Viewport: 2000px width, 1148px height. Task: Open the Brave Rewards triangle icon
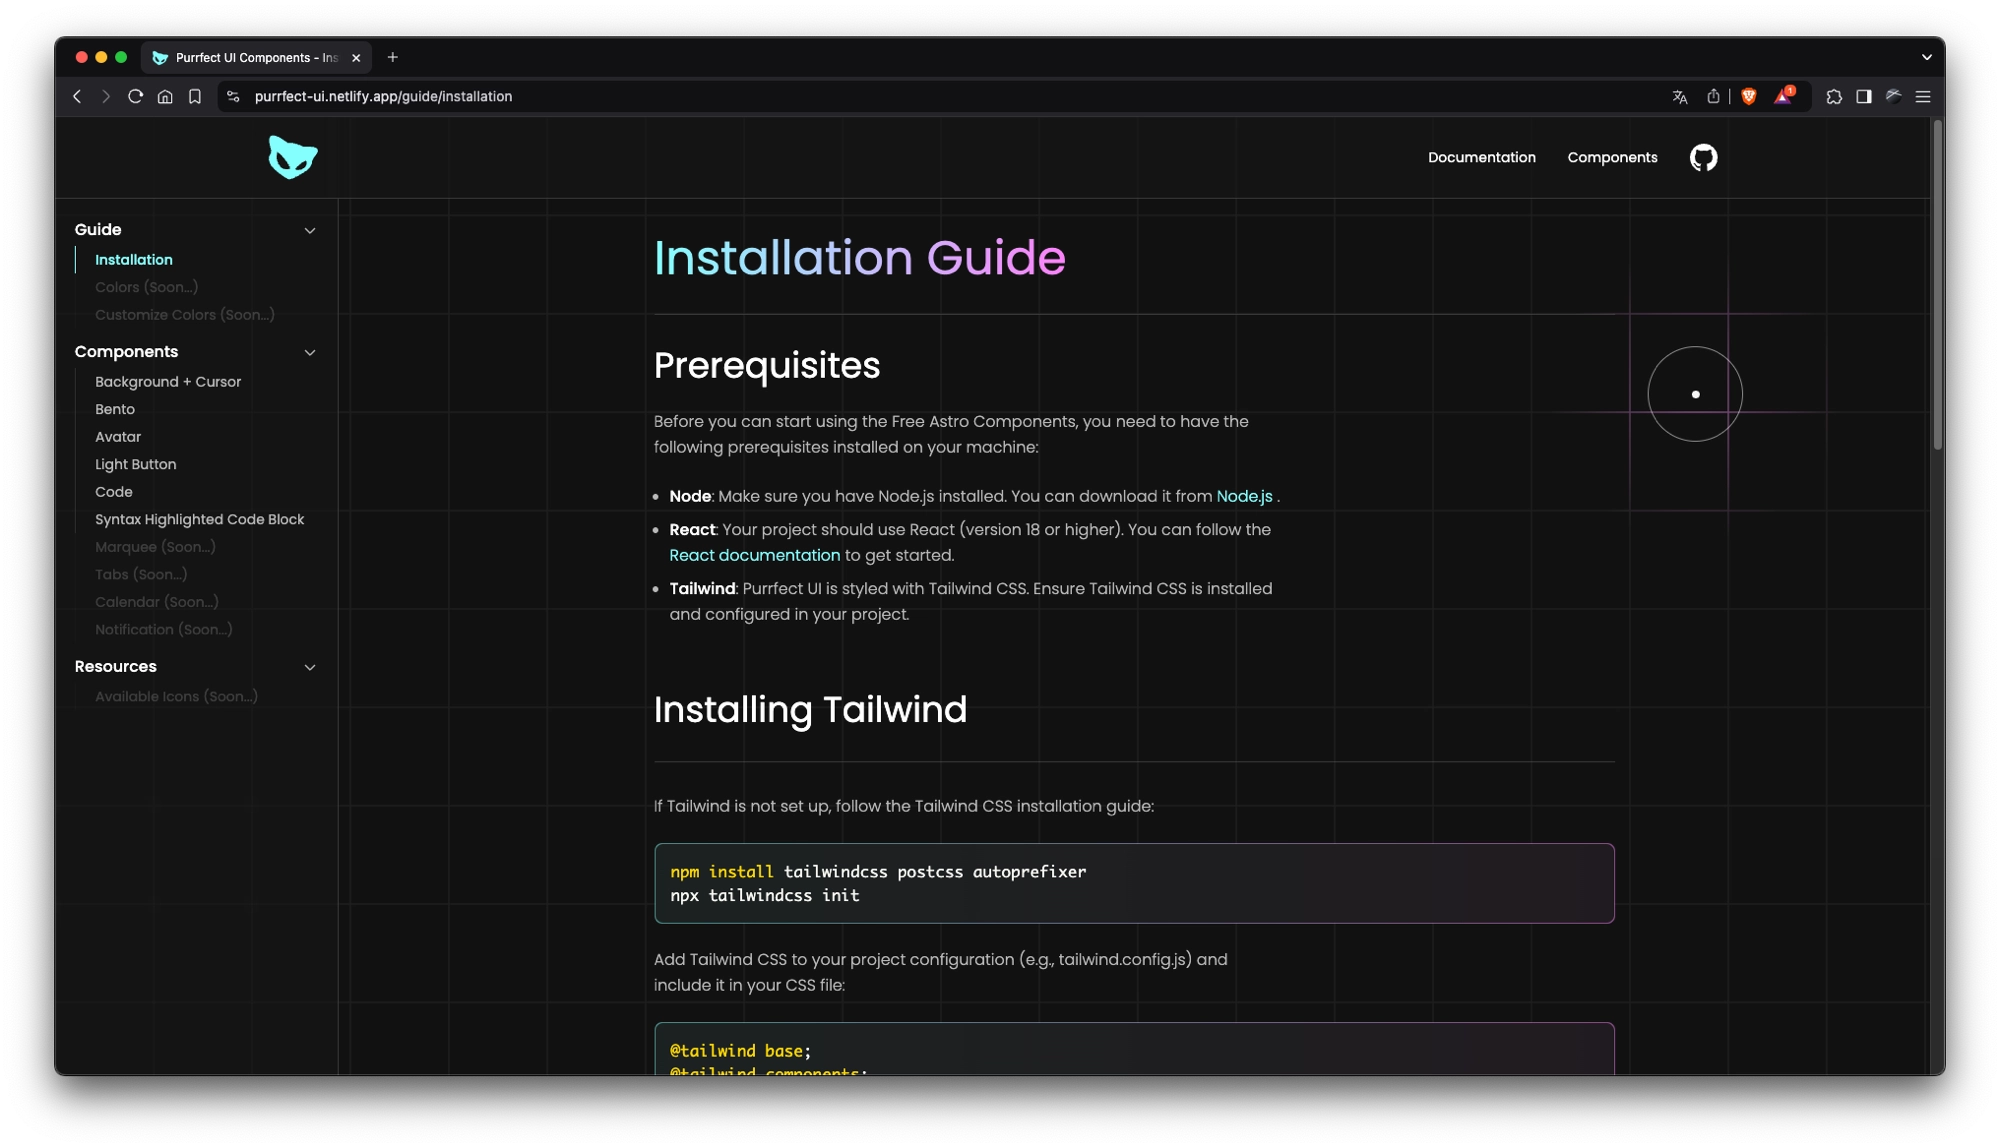[x=1784, y=96]
